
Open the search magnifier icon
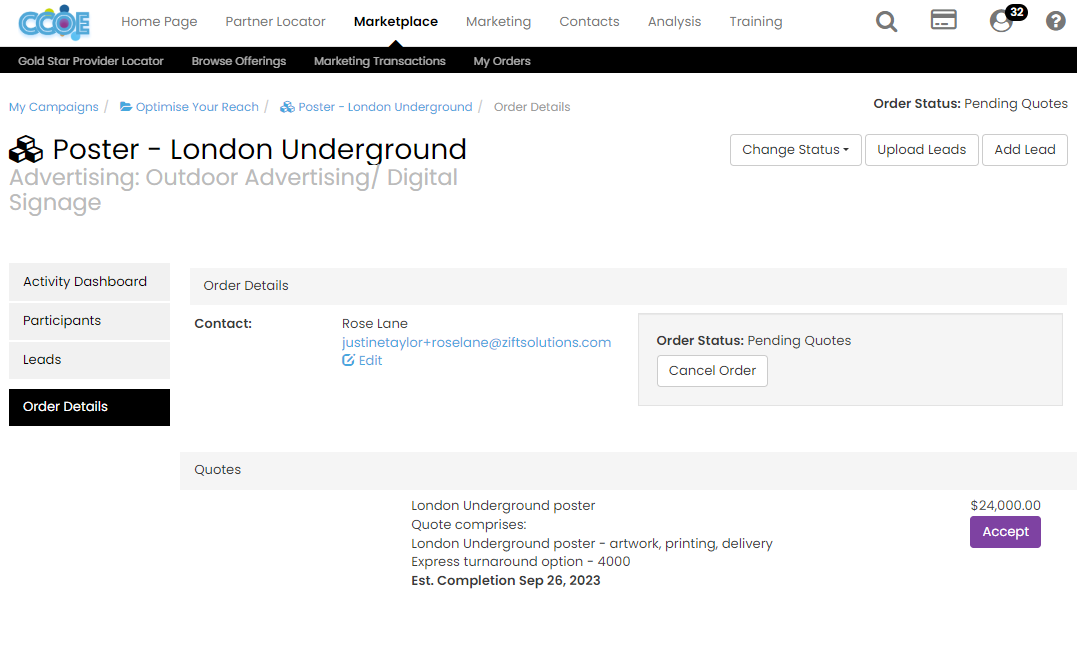886,21
